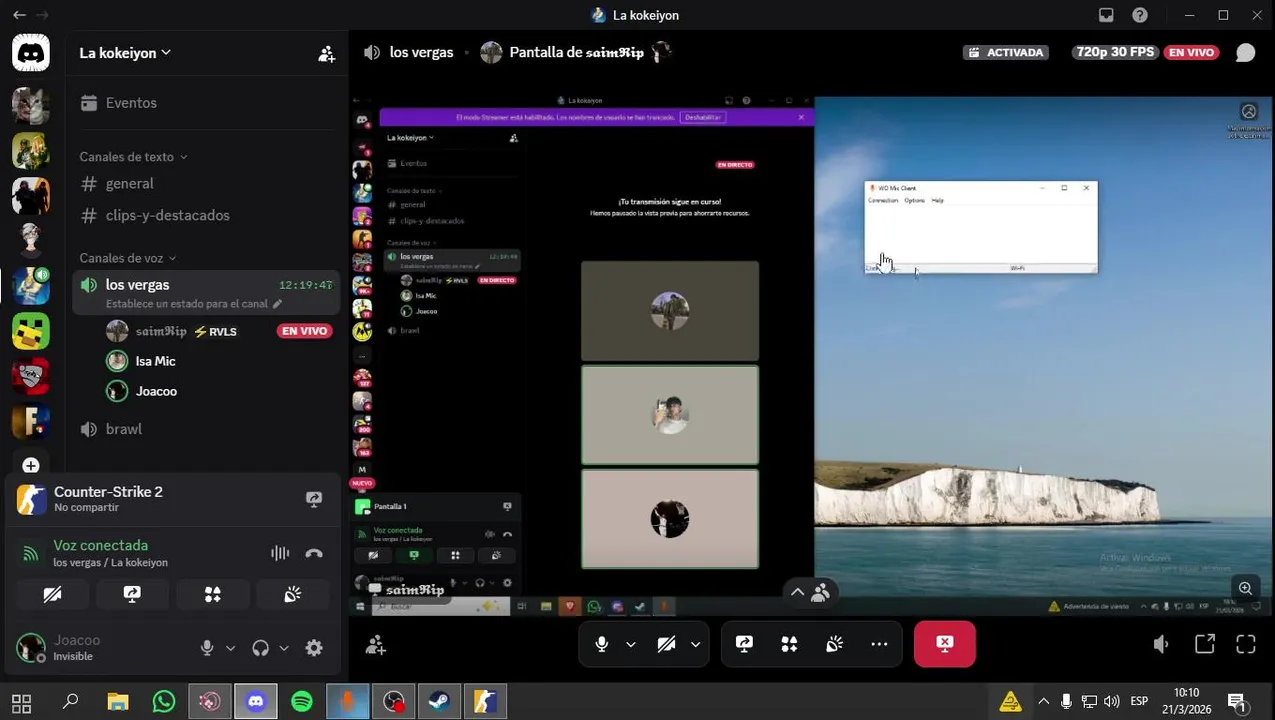Viewport: 1275px width, 720px height.
Task: Open noise suppression options near Voz conectada
Action: coord(280,553)
